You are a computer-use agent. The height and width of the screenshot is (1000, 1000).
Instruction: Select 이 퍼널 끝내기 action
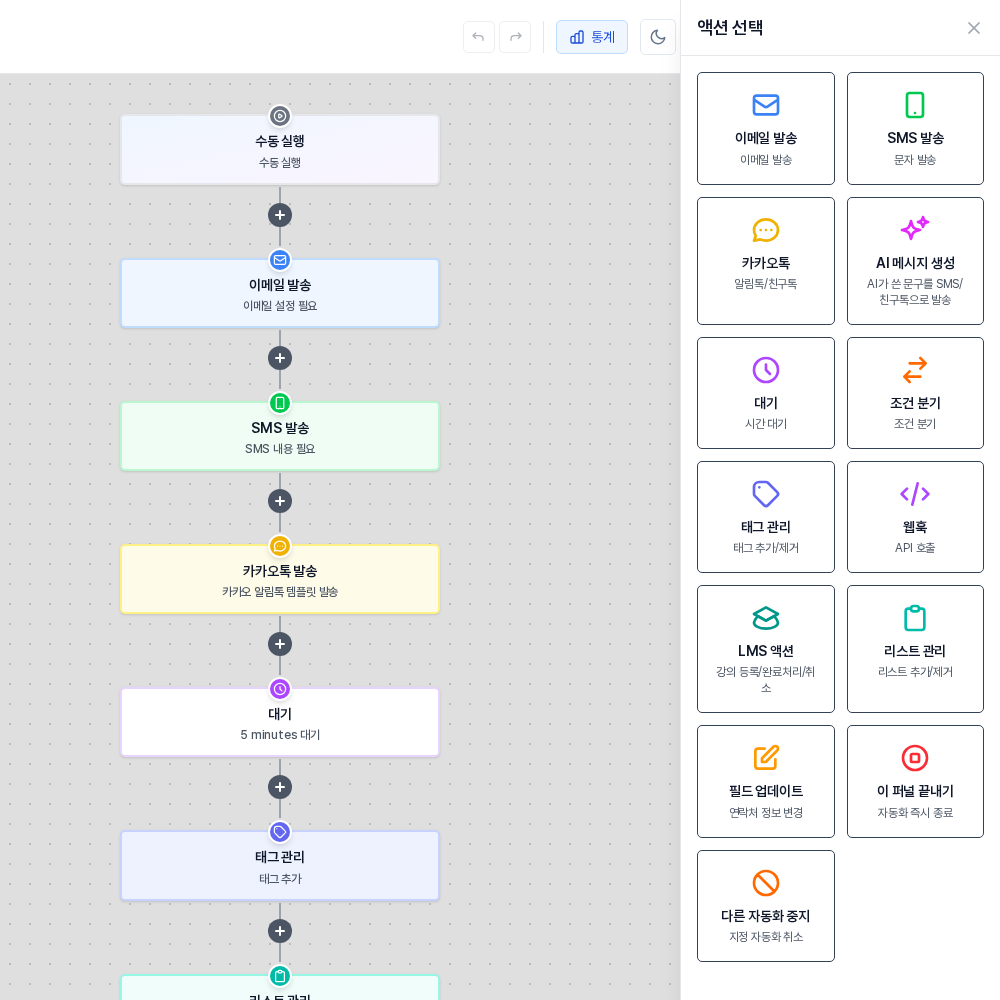915,781
